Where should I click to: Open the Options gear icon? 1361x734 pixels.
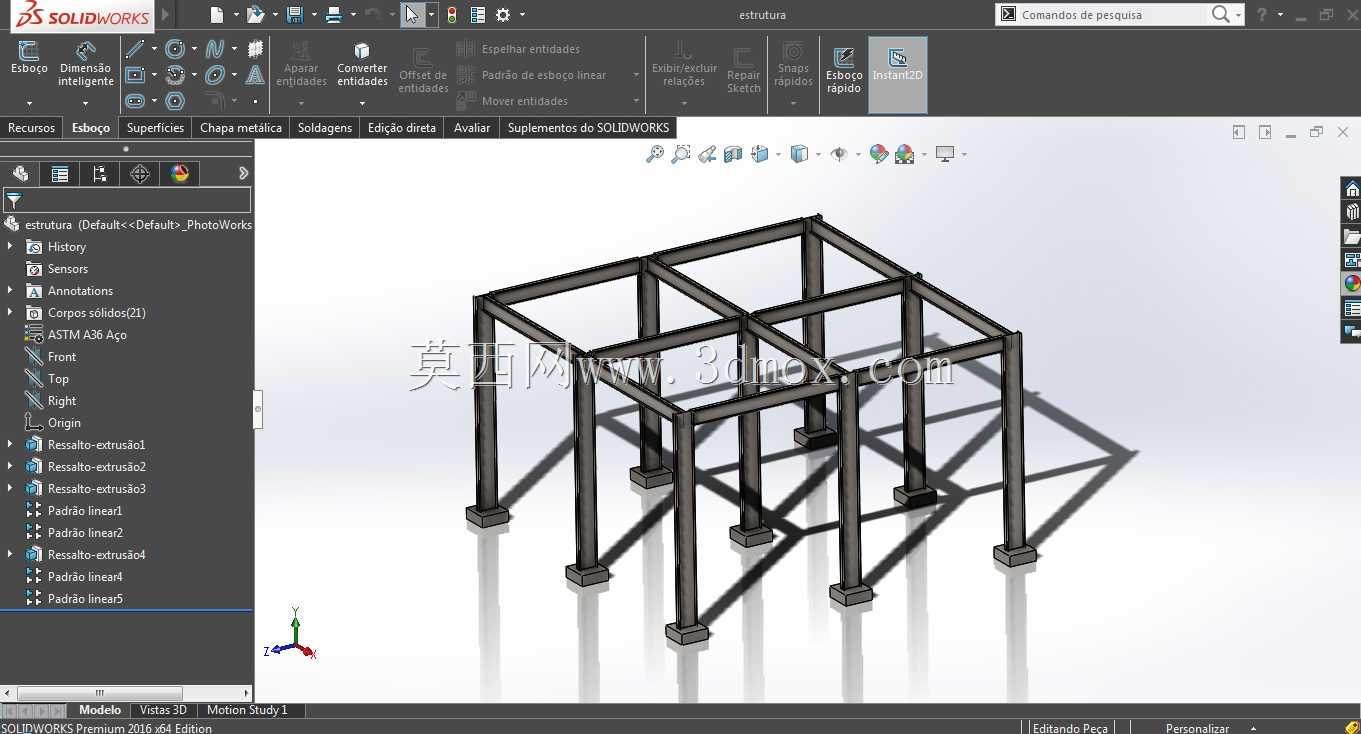[x=503, y=15]
